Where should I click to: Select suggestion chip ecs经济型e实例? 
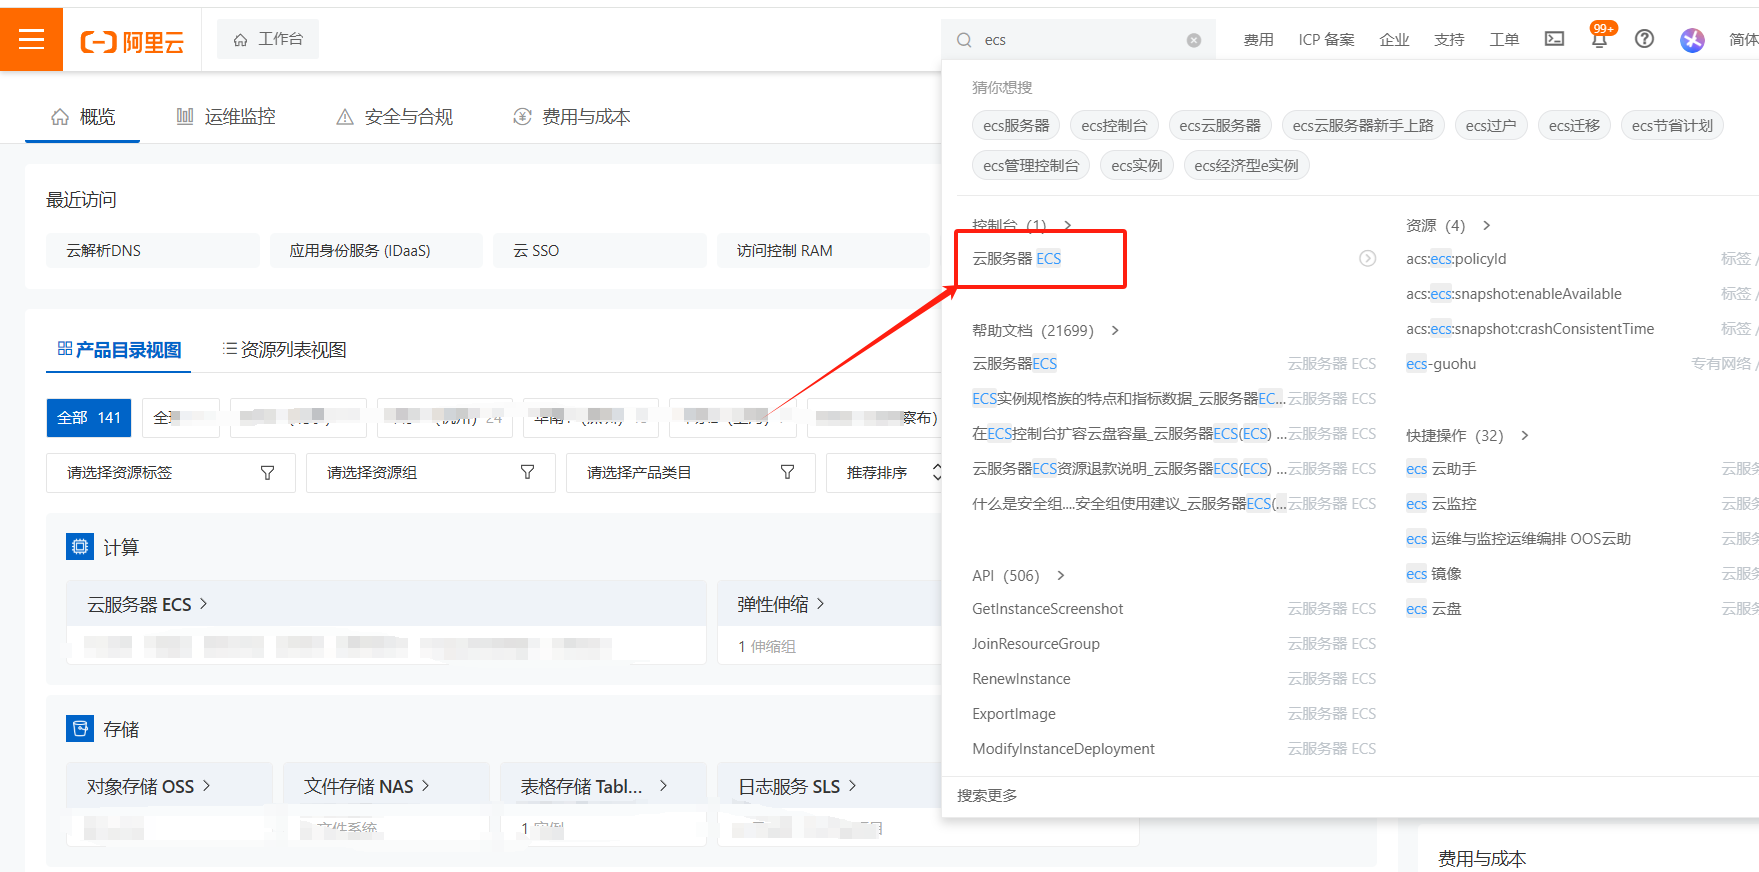tap(1246, 166)
